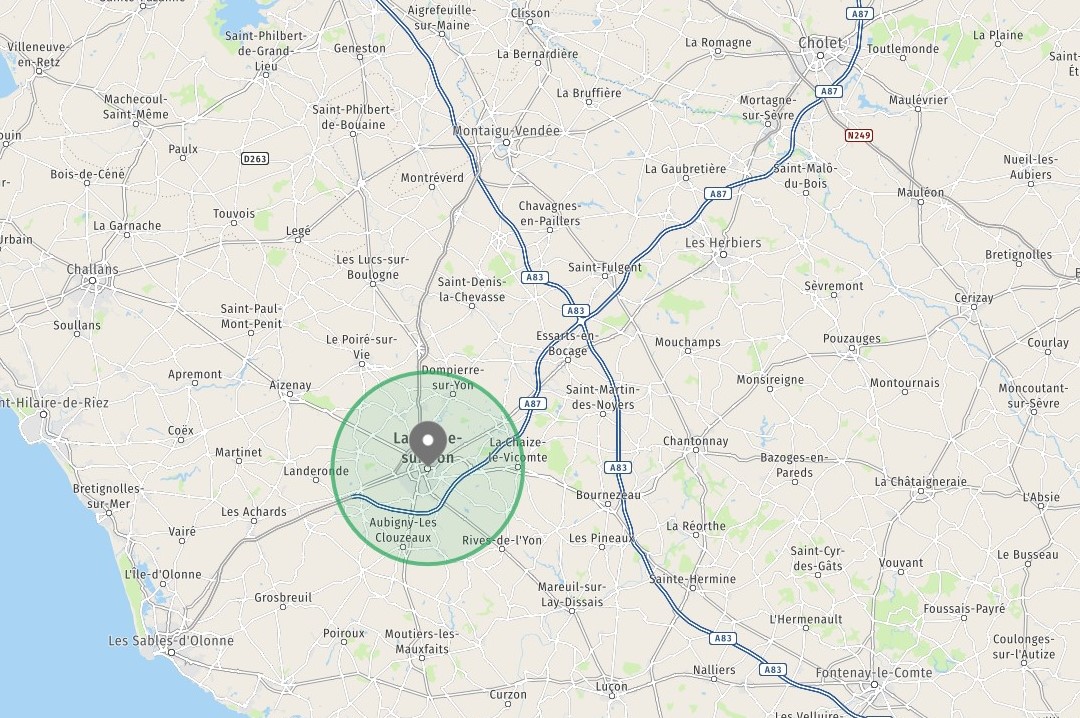Image resolution: width=1080 pixels, height=718 pixels.
Task: Click the gray location pin marker
Action: [x=428, y=443]
